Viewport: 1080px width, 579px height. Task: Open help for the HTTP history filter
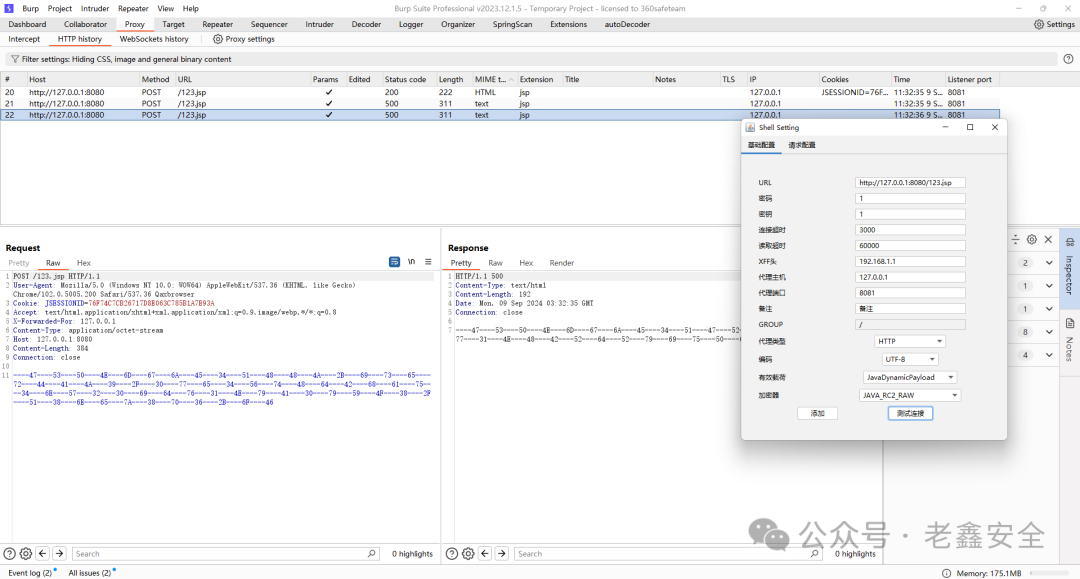[1068, 59]
